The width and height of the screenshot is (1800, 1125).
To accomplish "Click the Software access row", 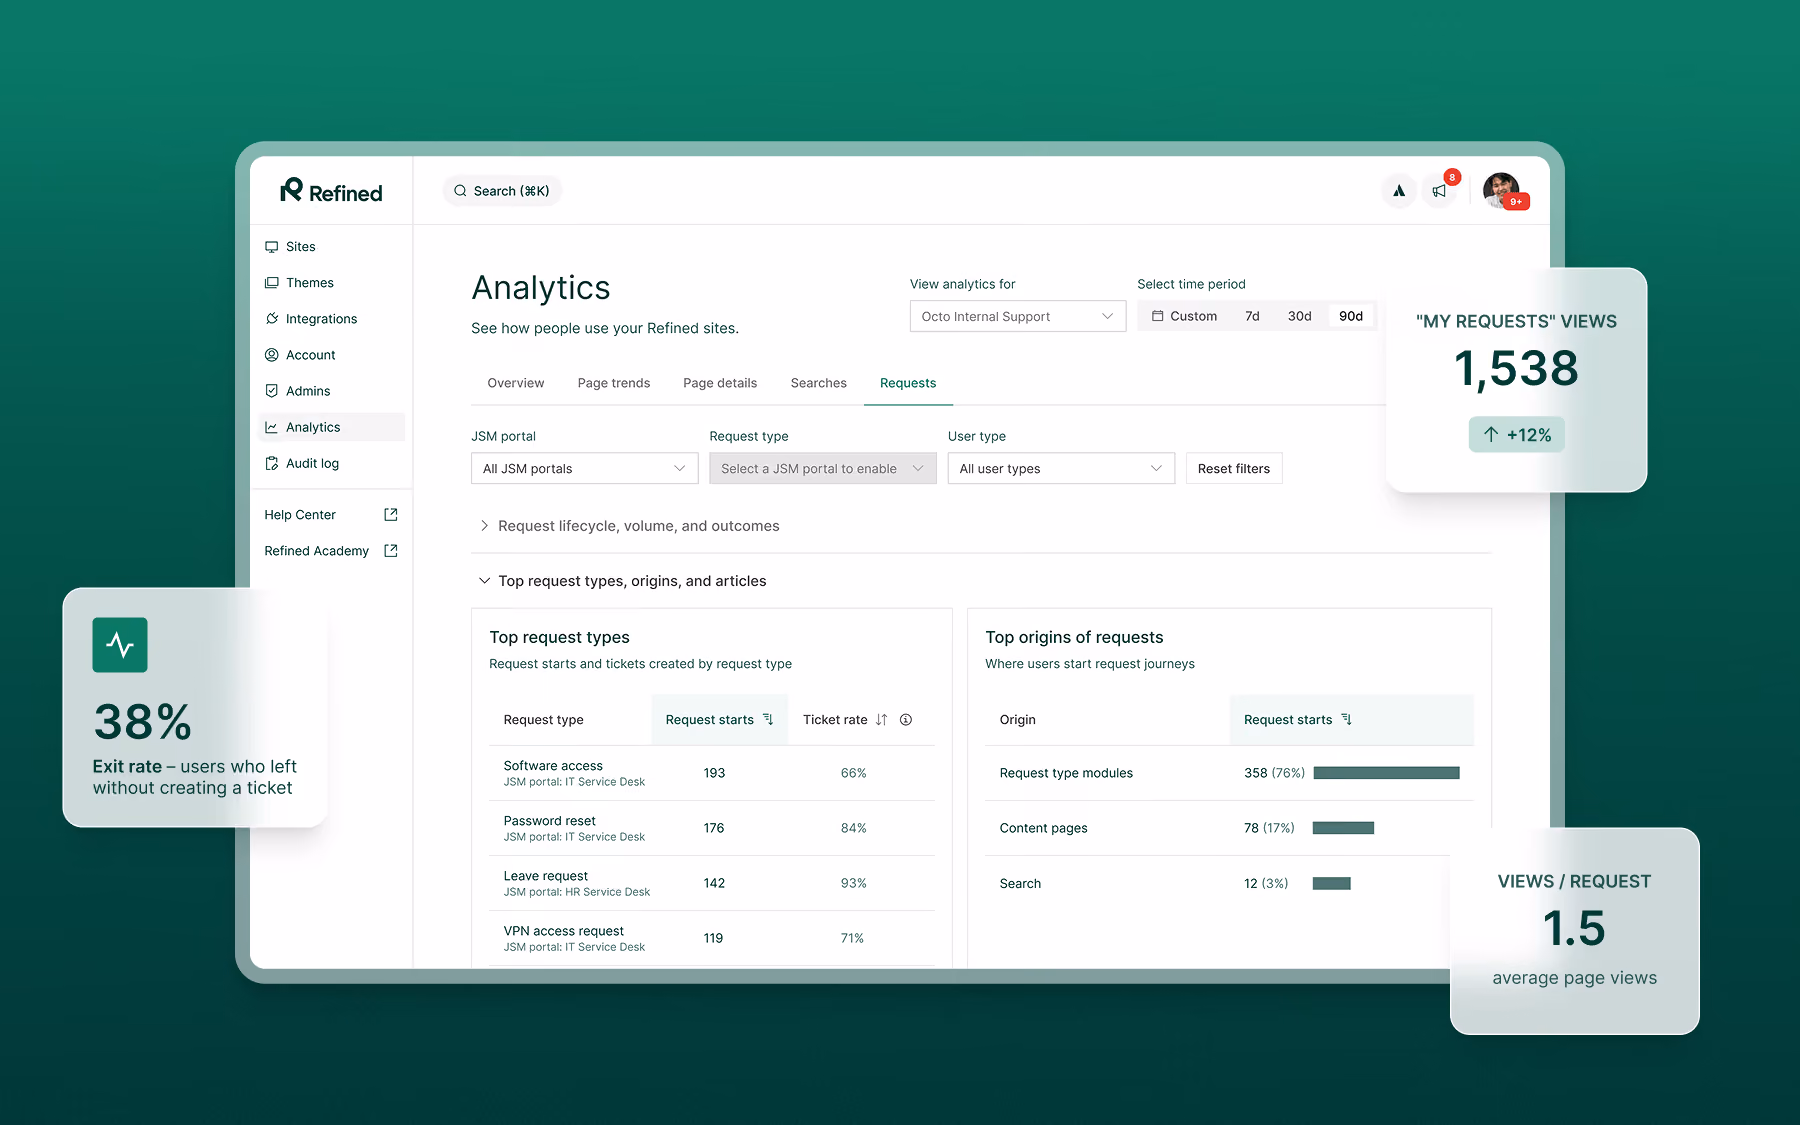I will click(x=712, y=773).
